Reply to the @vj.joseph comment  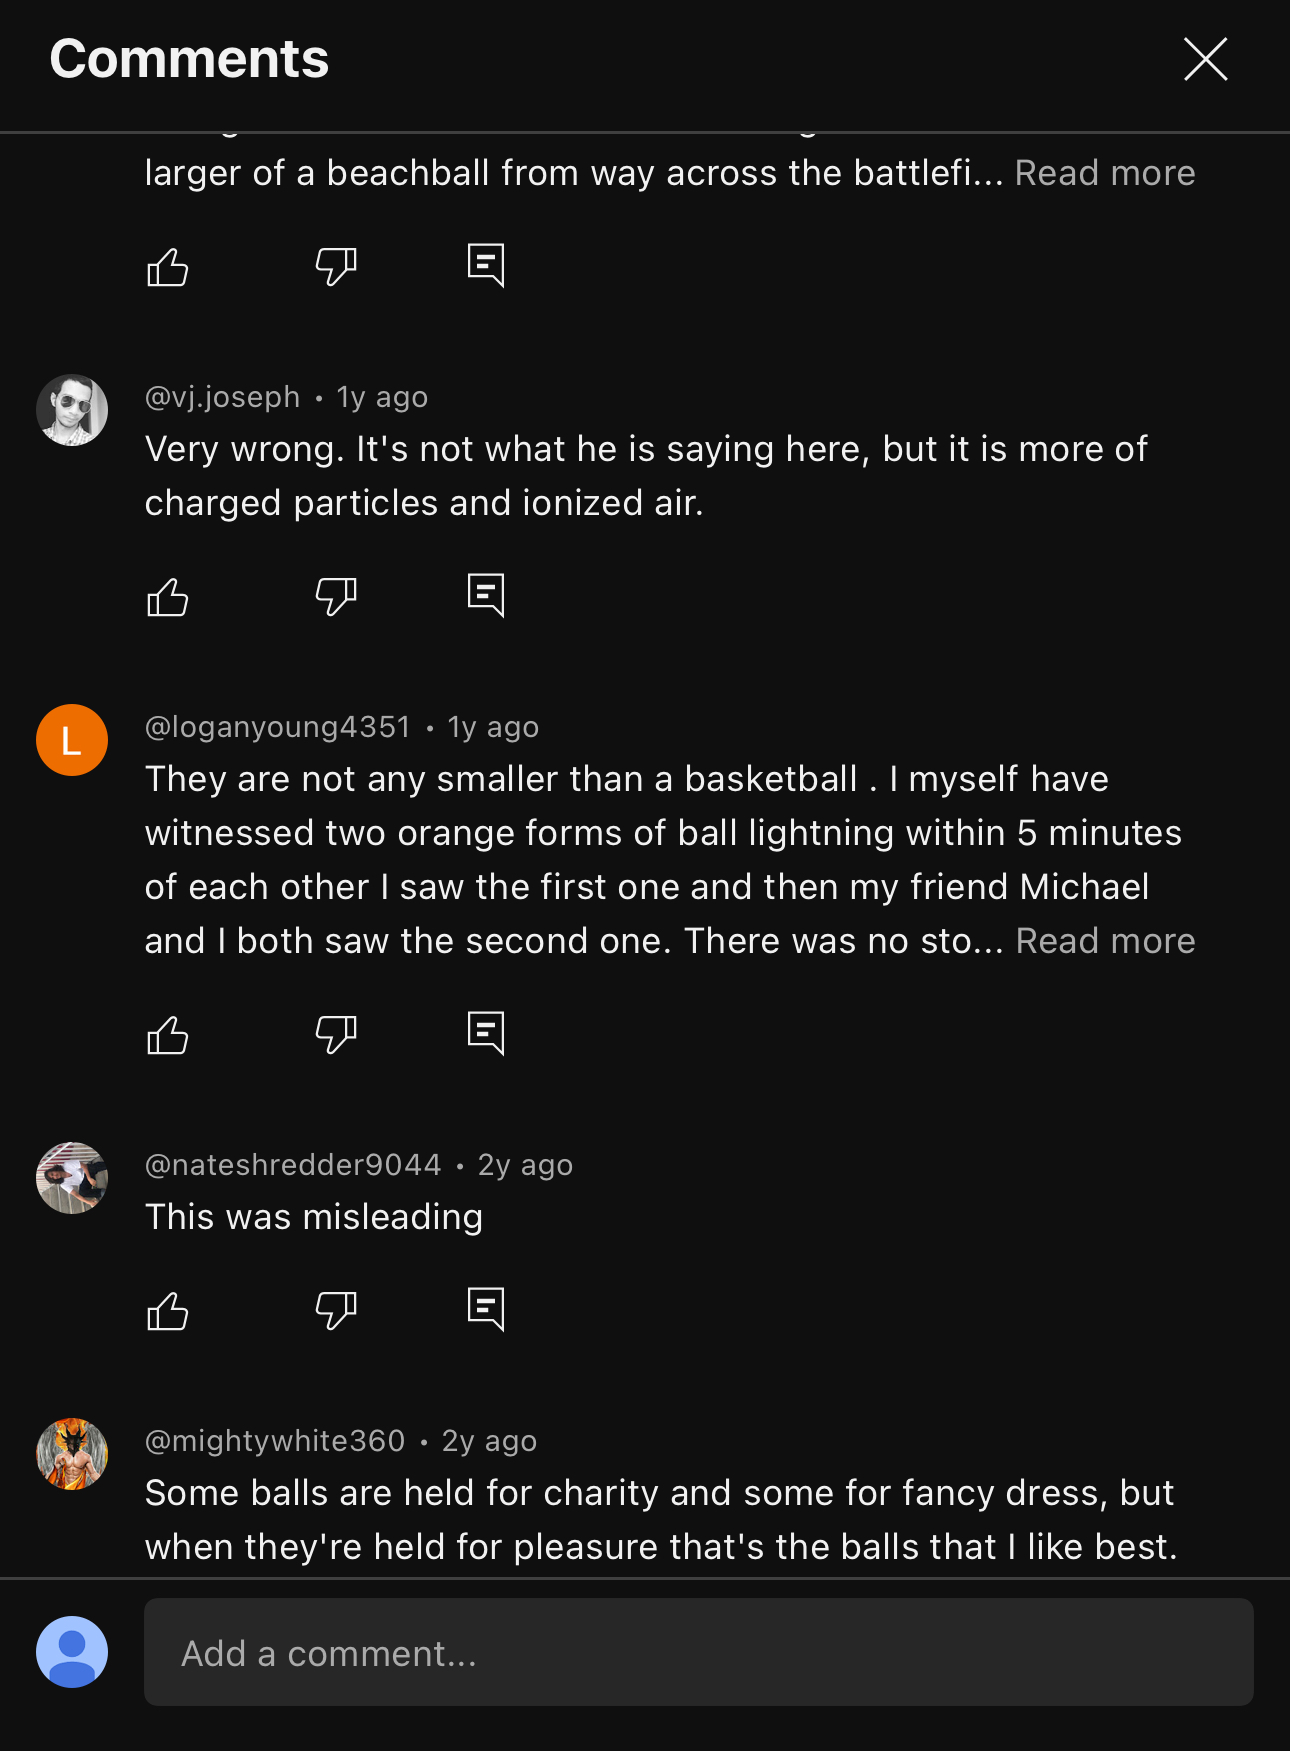(x=486, y=596)
